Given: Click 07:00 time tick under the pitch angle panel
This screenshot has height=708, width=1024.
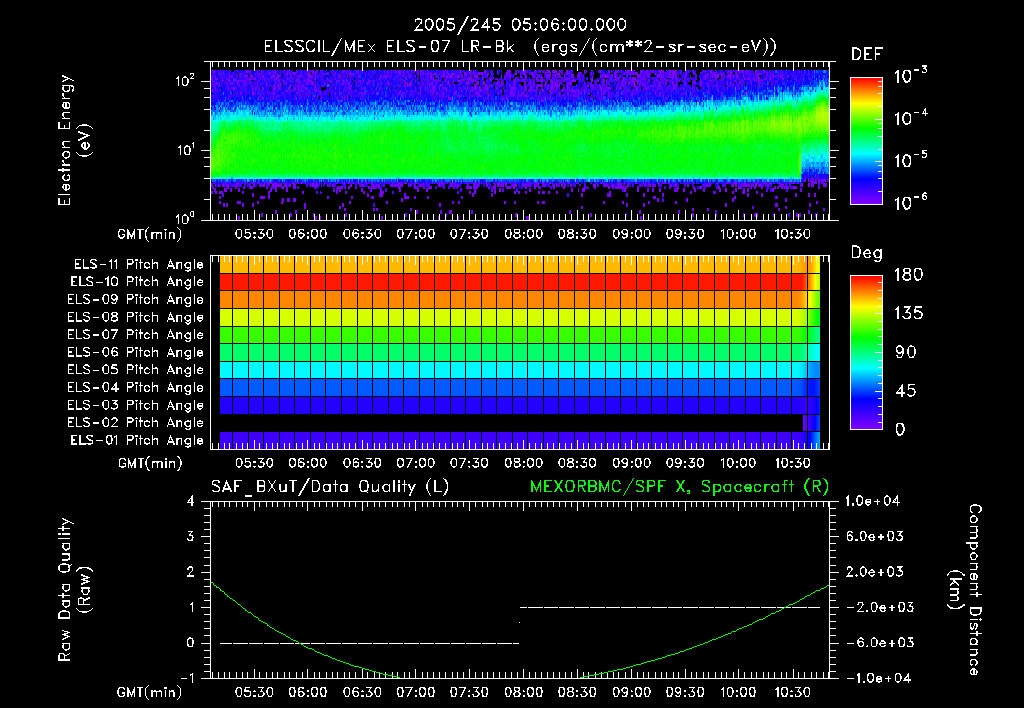Looking at the screenshot, I should pos(415,463).
